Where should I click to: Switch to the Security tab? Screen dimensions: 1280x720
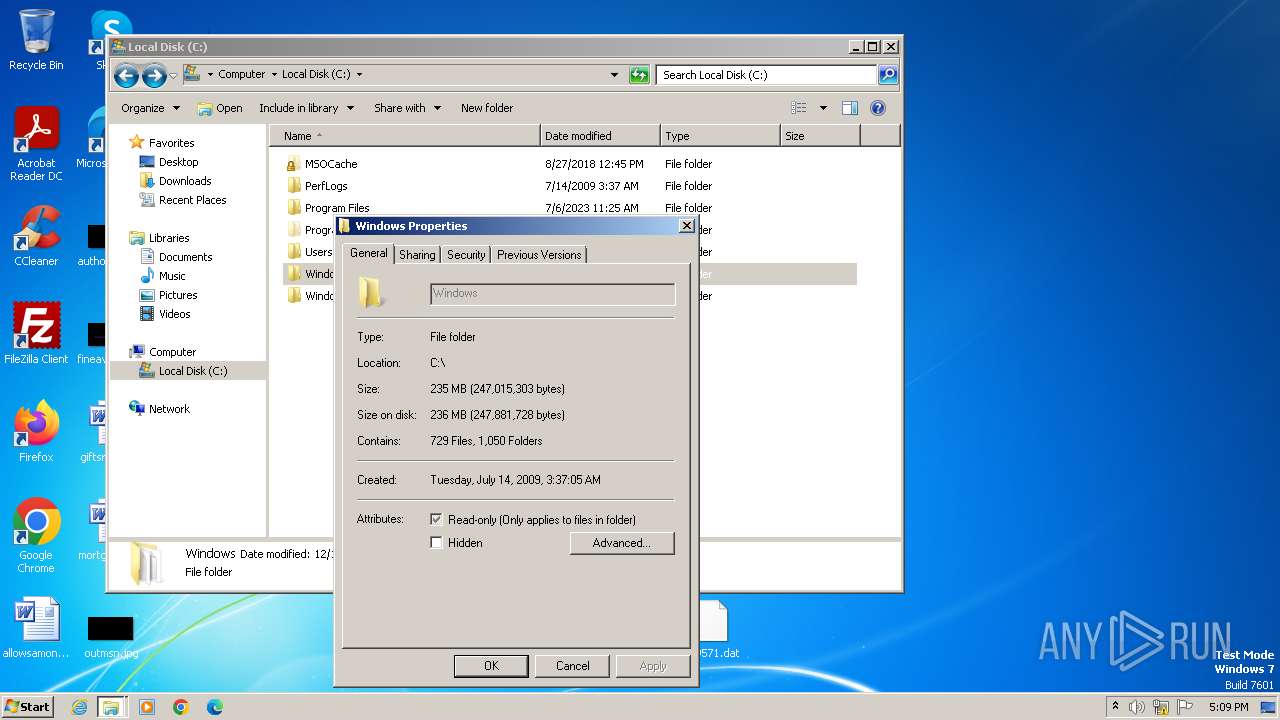coord(466,255)
